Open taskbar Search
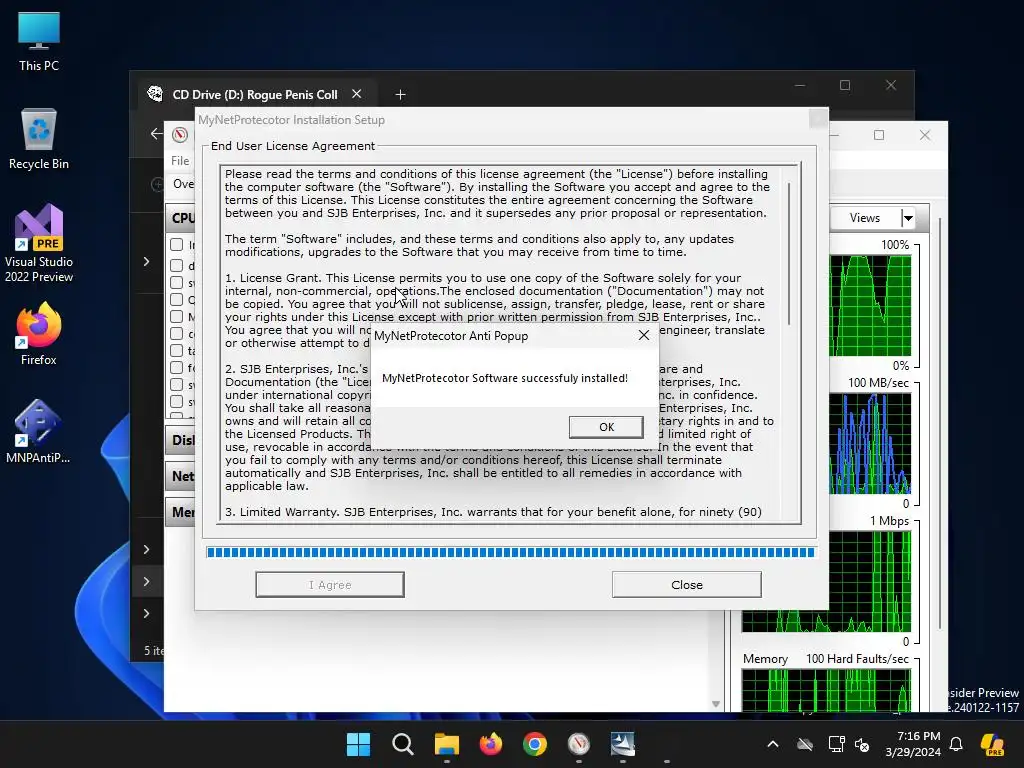Image resolution: width=1024 pixels, height=768 pixels. pos(402,744)
